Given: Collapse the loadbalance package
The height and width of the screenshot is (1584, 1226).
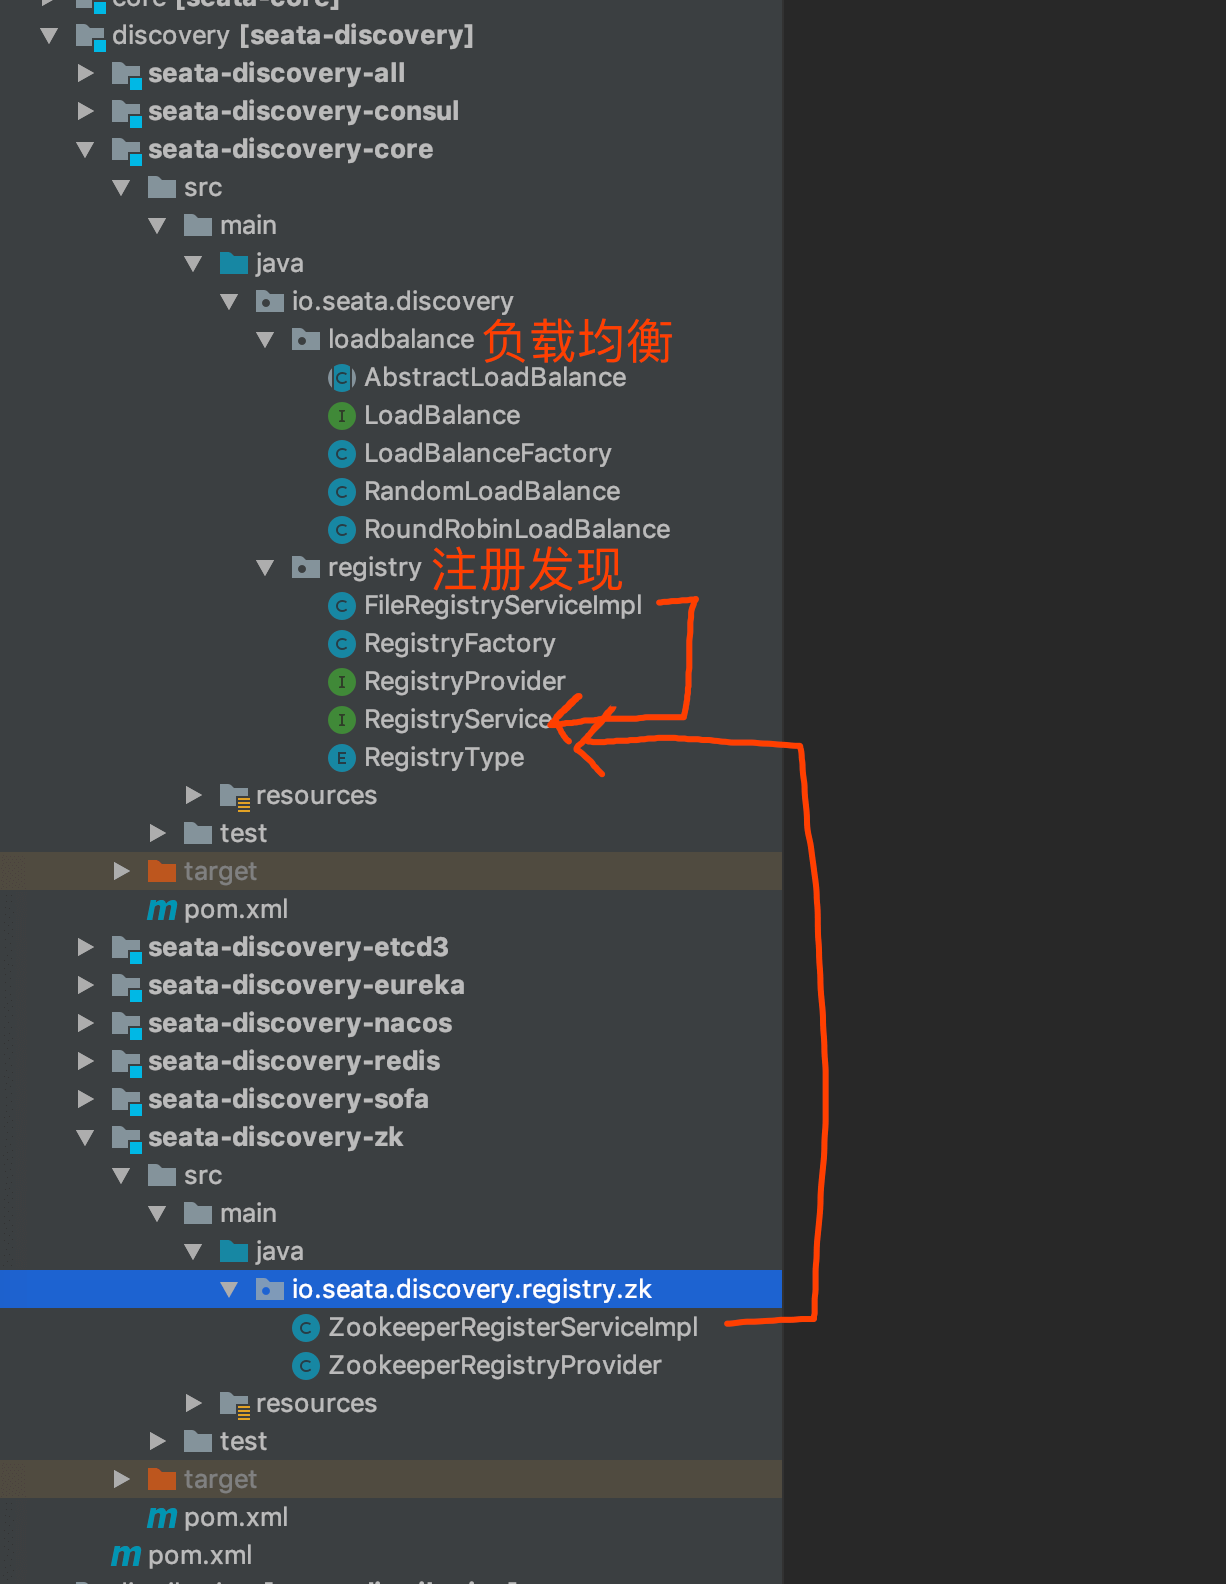Looking at the screenshot, I should pos(265,340).
